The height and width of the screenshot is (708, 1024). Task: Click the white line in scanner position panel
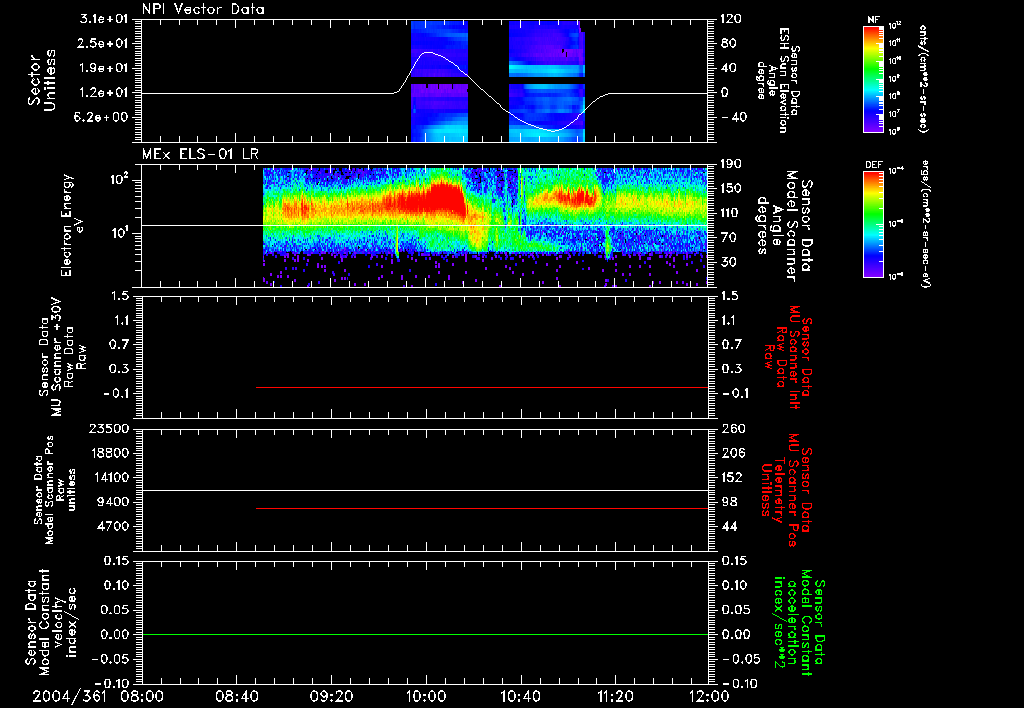[424, 490]
